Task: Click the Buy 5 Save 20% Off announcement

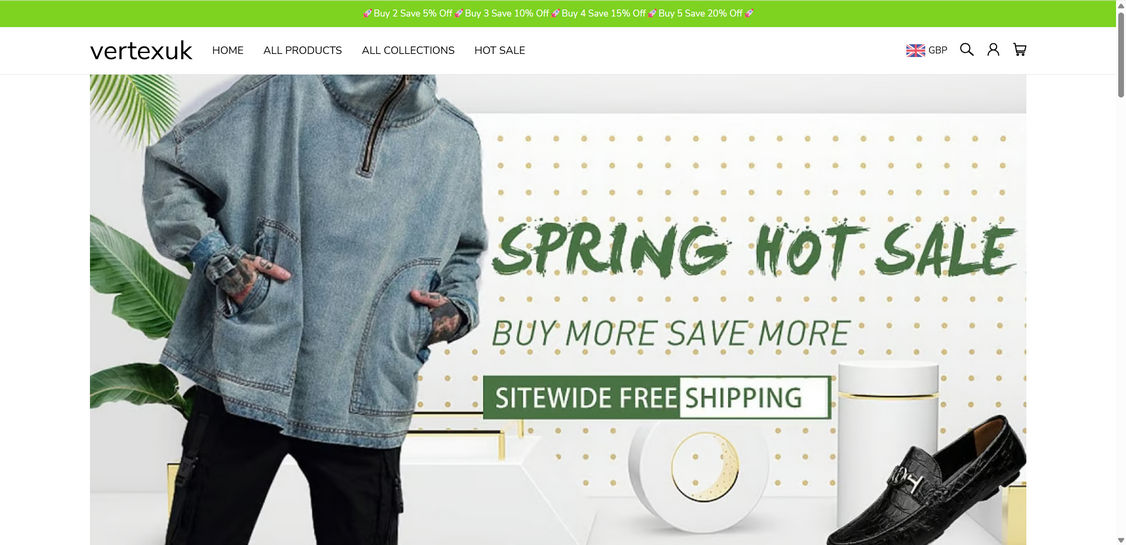Action: point(701,13)
